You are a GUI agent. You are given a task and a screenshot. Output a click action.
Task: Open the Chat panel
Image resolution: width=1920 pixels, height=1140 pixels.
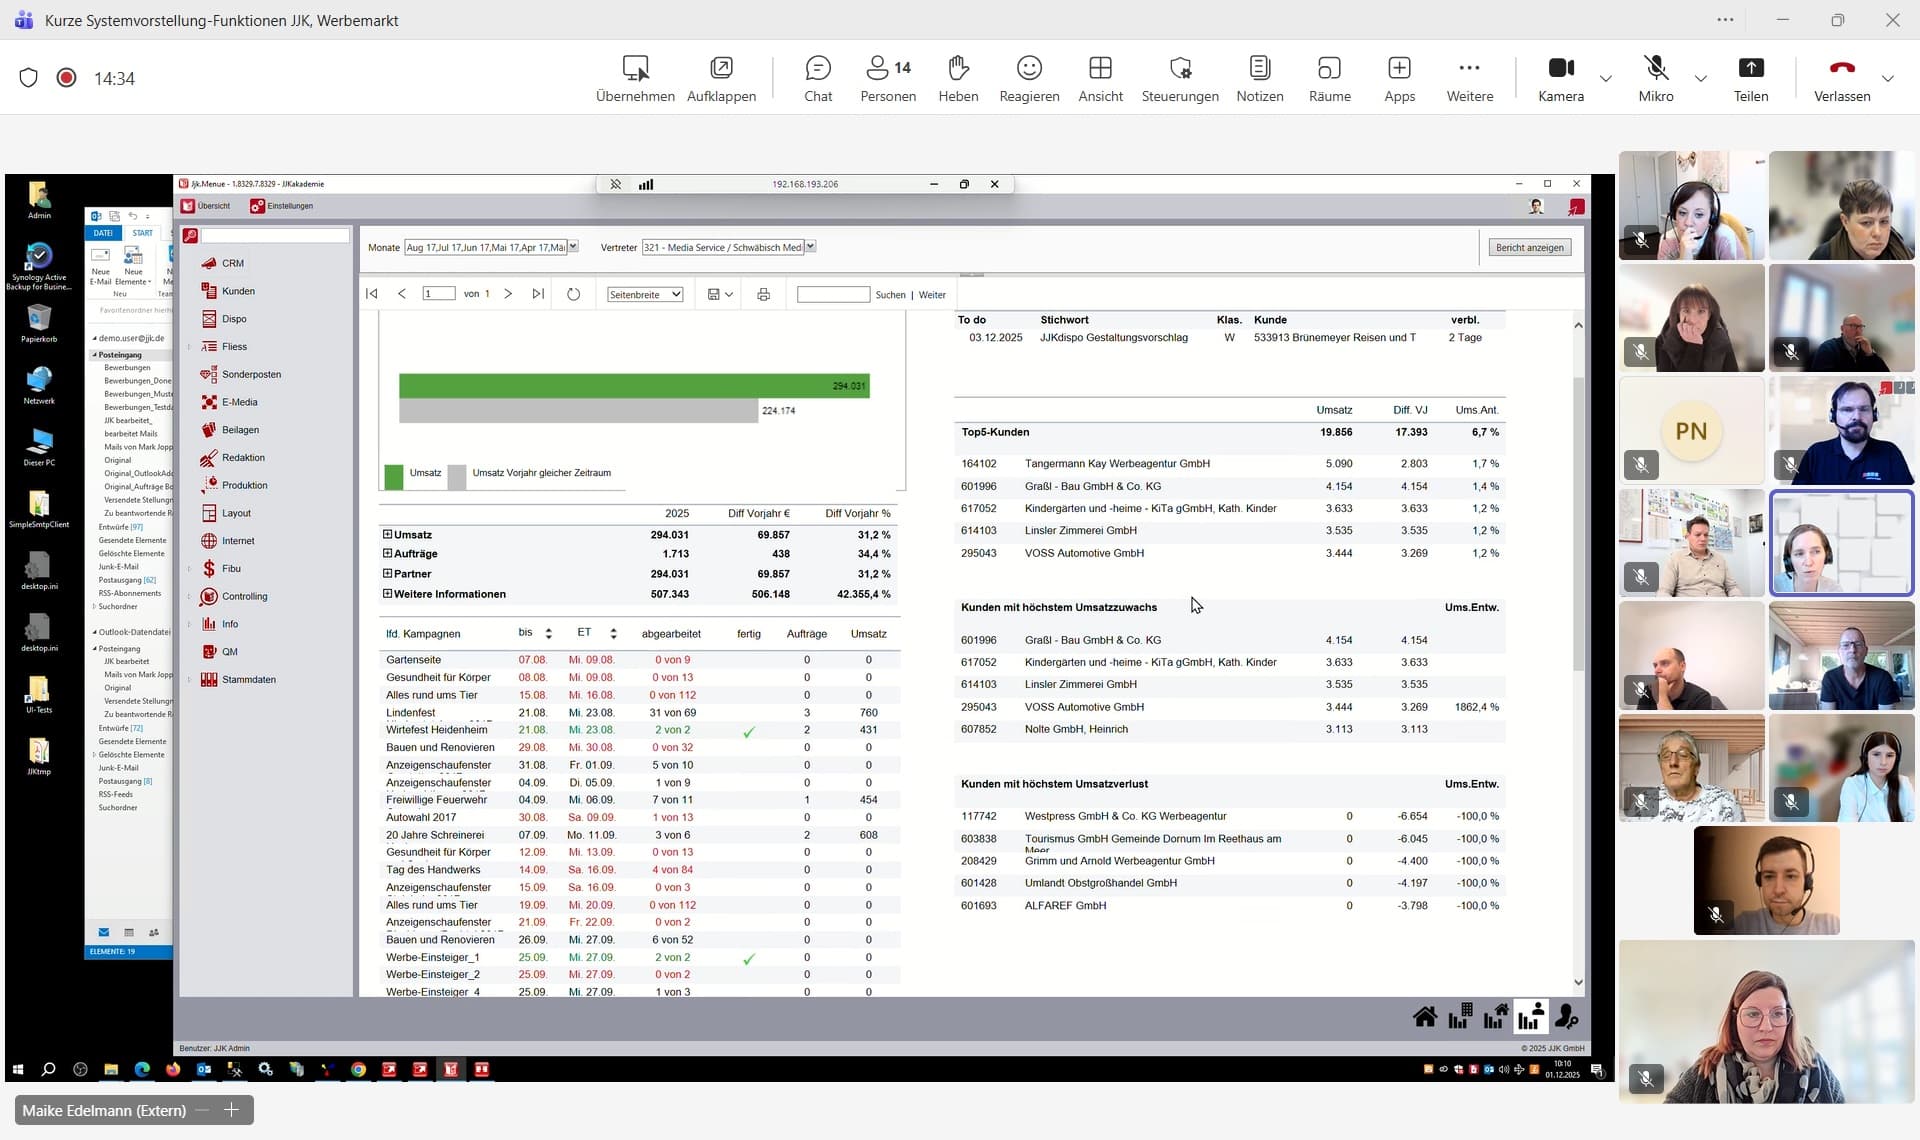[817, 78]
